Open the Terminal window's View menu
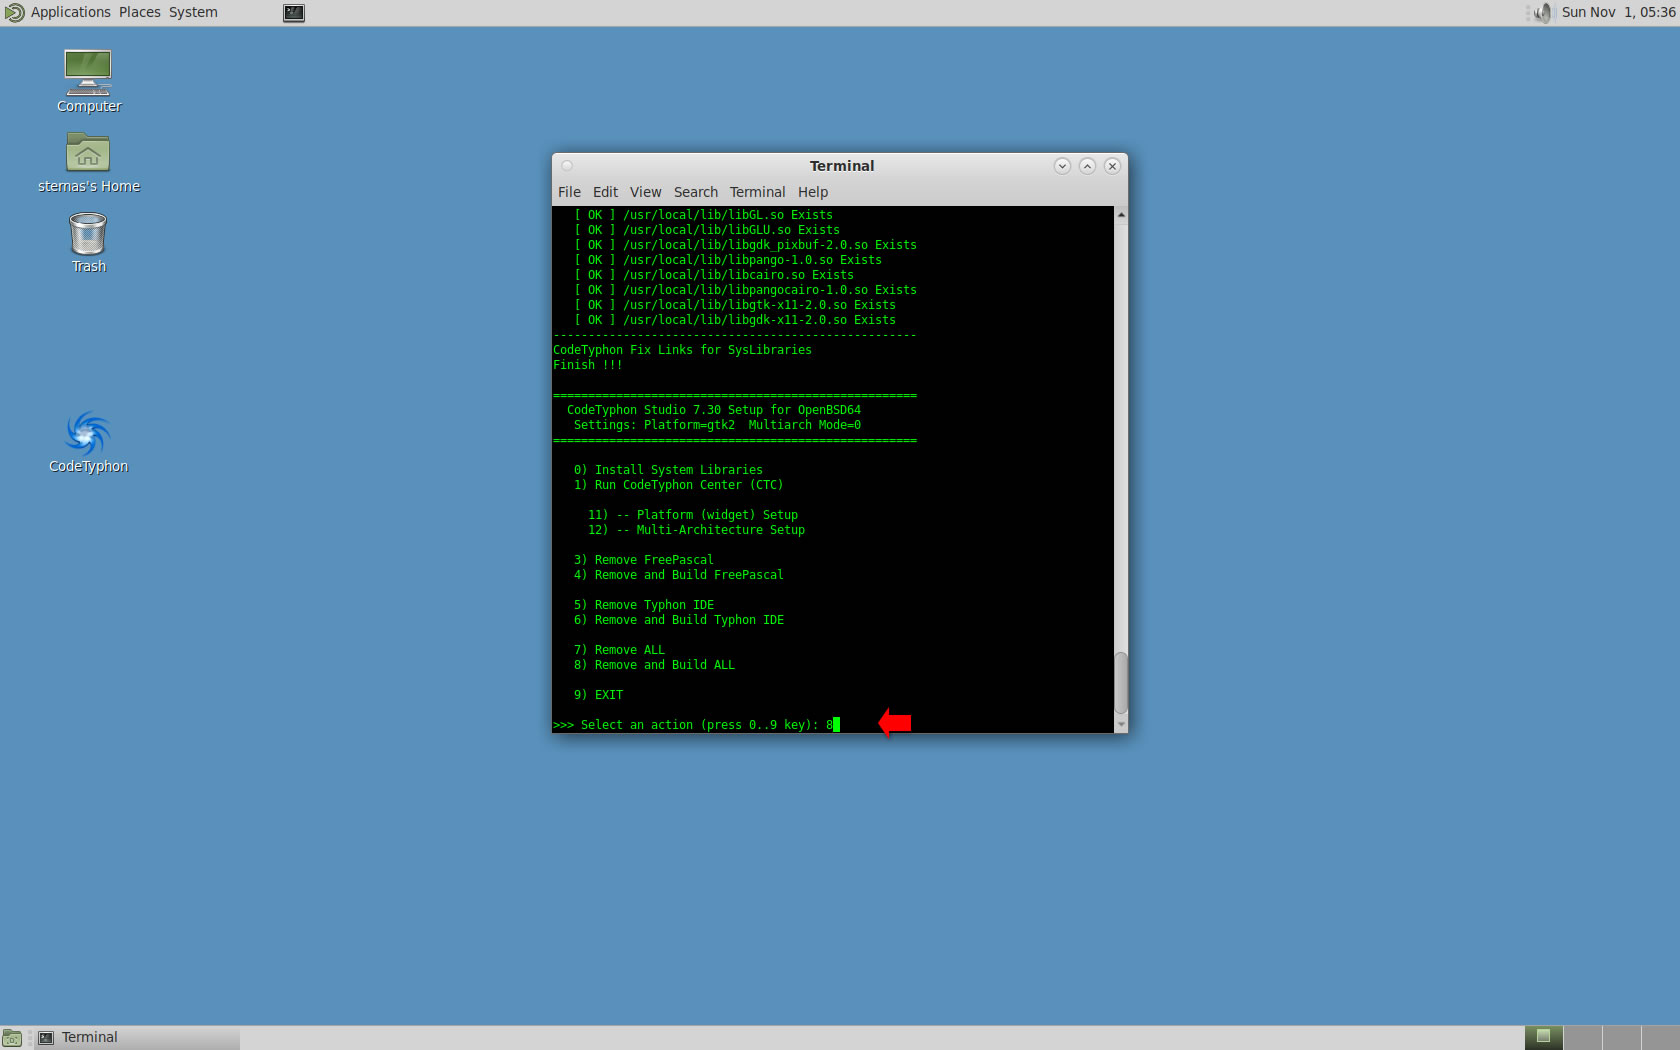Screen dimensions: 1680x1050 point(645,192)
